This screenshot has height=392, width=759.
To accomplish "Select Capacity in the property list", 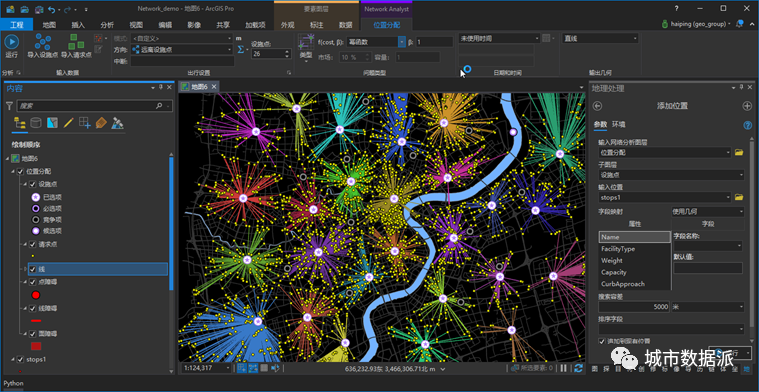I will 614,272.
